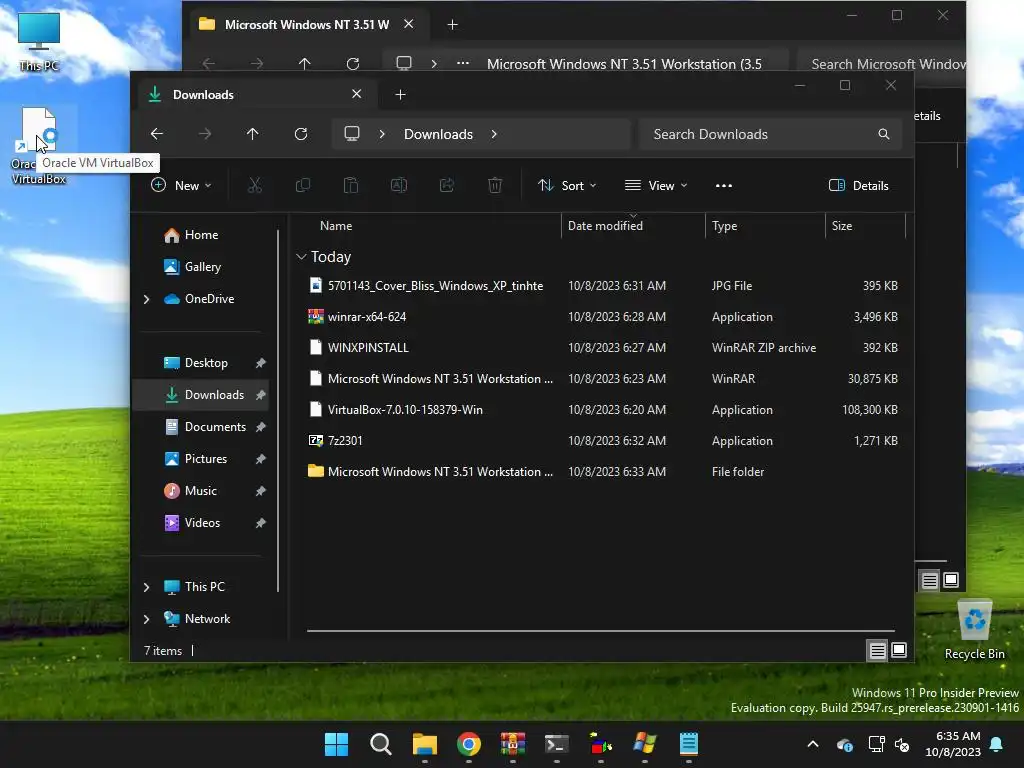Toggle the Details pane in Downloads
This screenshot has height=768, width=1024.
[x=858, y=185]
